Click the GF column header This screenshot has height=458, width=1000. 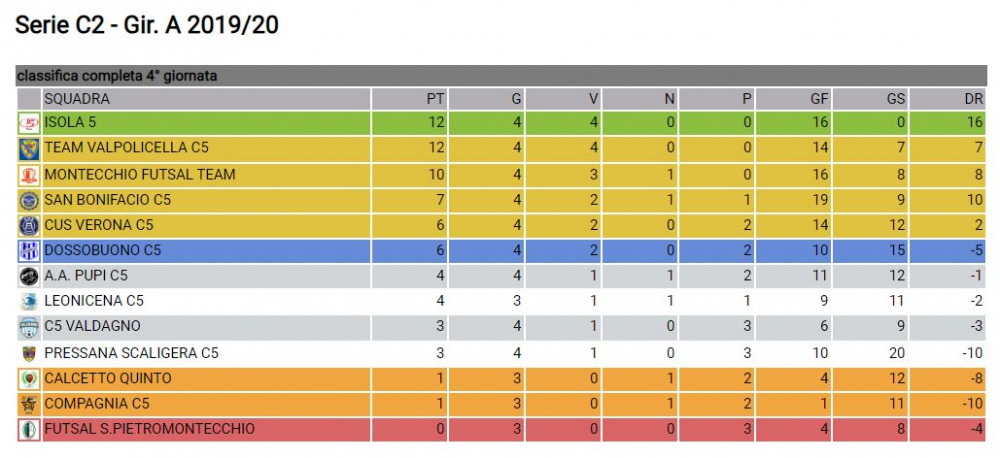coord(819,99)
